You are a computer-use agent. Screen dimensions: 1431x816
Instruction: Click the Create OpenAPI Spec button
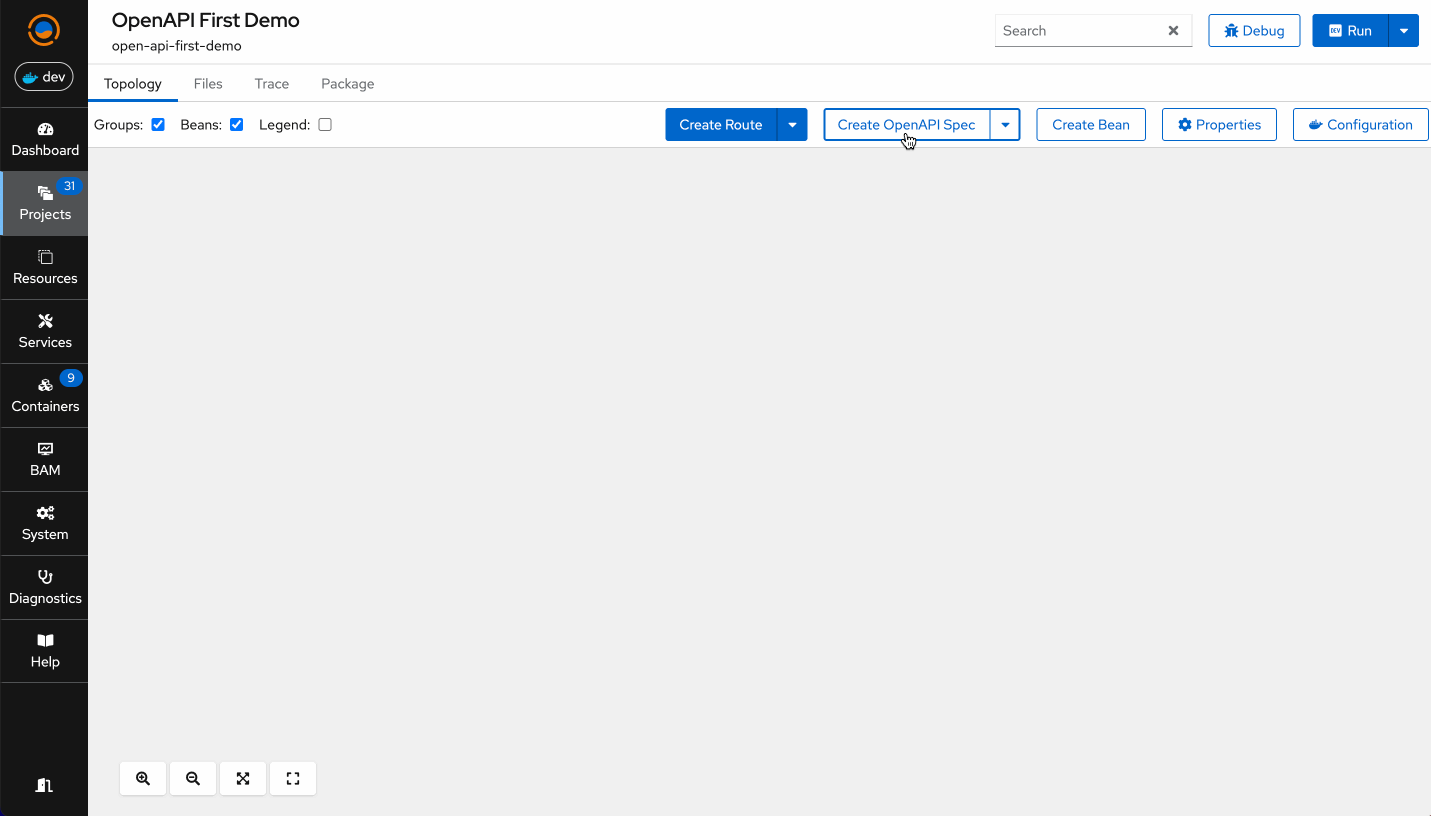tap(906, 125)
